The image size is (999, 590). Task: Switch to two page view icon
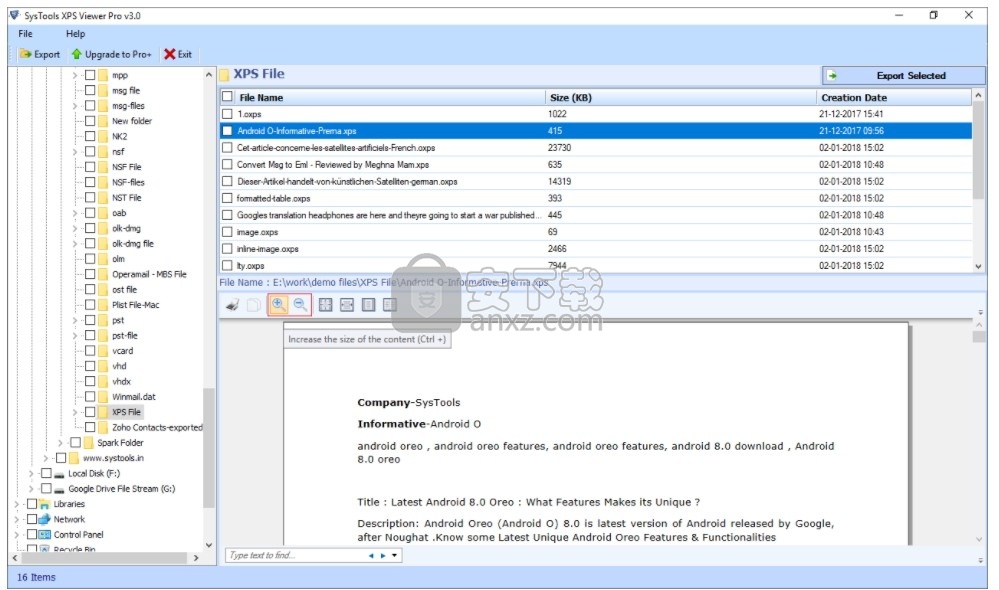(390, 305)
